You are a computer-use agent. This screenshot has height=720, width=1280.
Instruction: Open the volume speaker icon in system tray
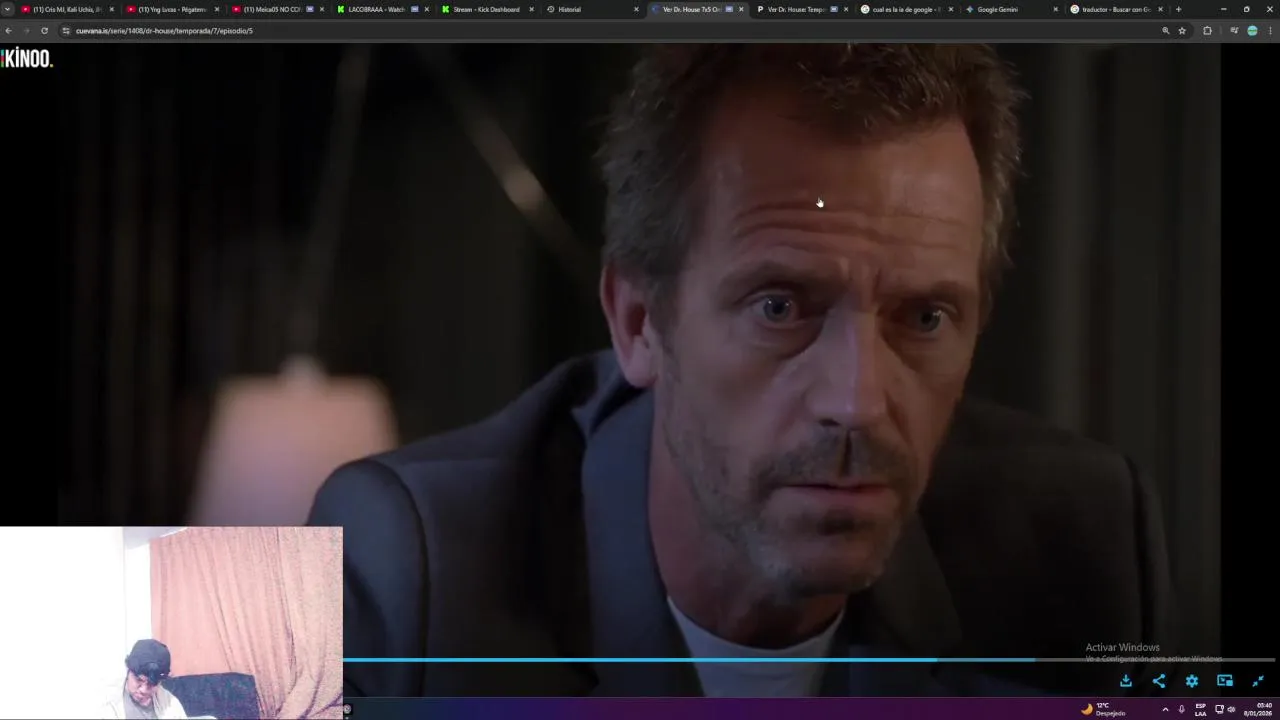click(1230, 709)
